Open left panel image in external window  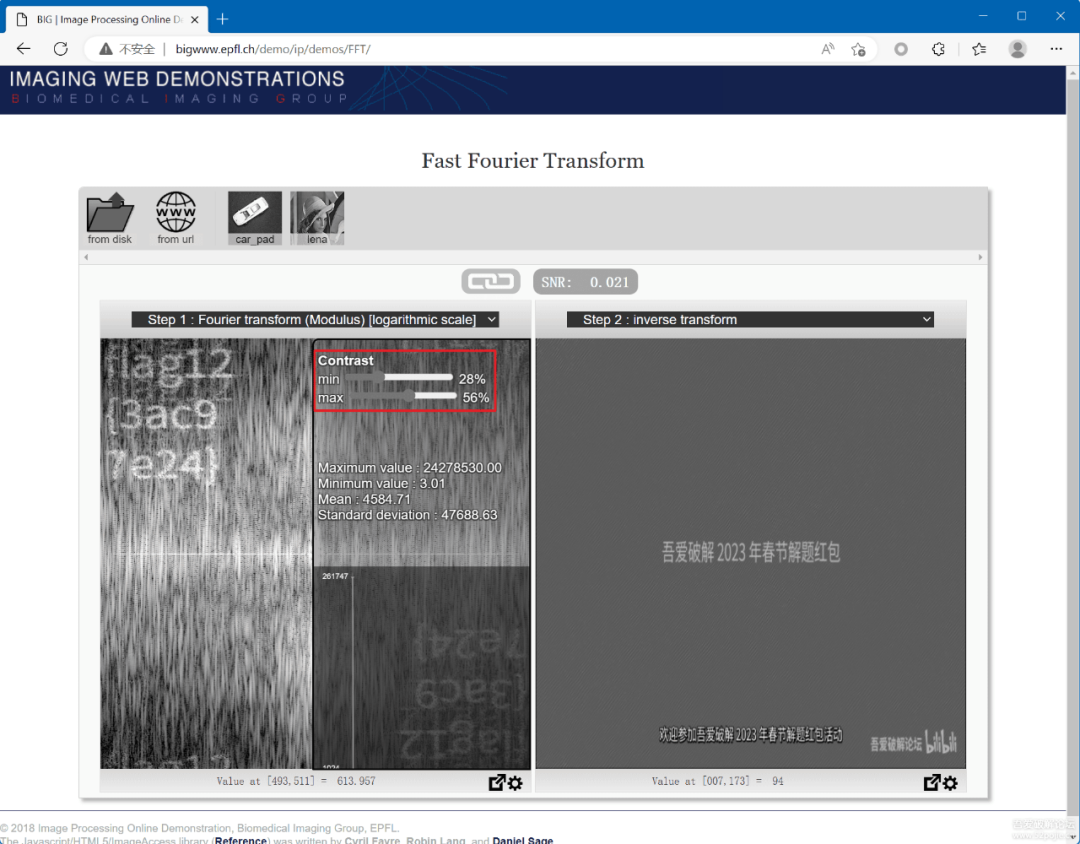pos(497,783)
